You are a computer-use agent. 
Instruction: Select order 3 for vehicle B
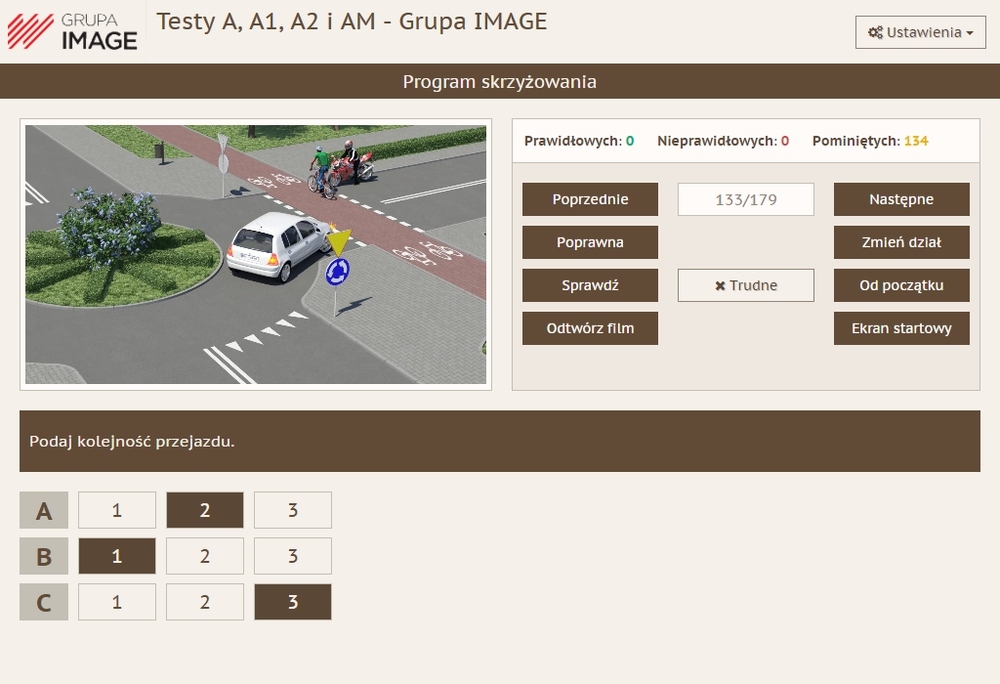[293, 556]
